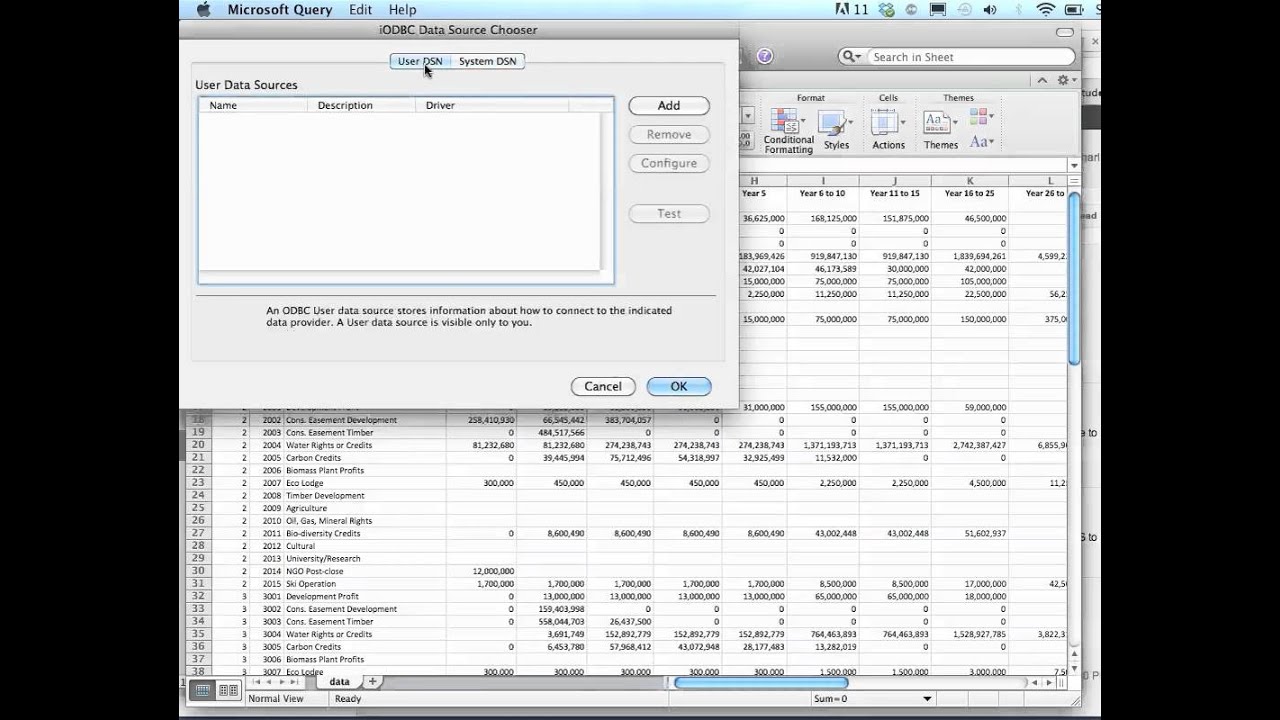Open the Apple menu
This screenshot has height=720, width=1280.
click(x=204, y=10)
